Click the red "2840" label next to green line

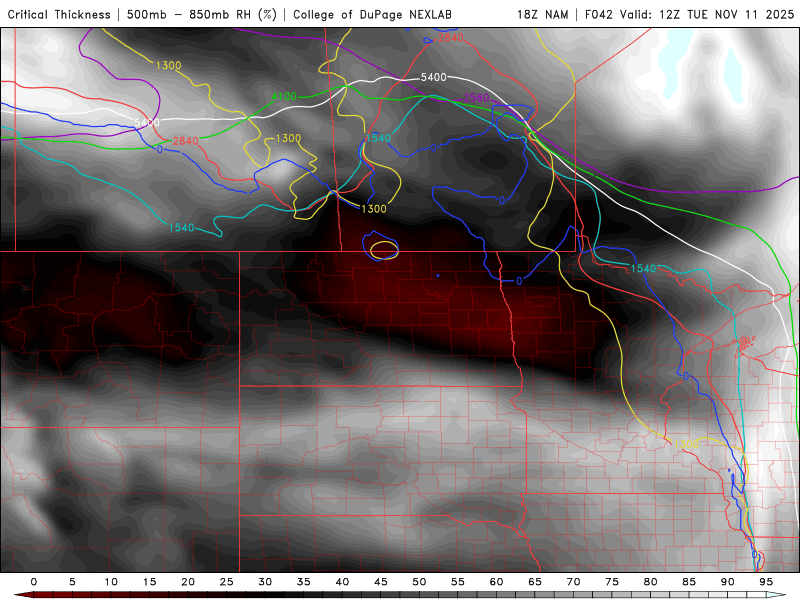pos(185,141)
